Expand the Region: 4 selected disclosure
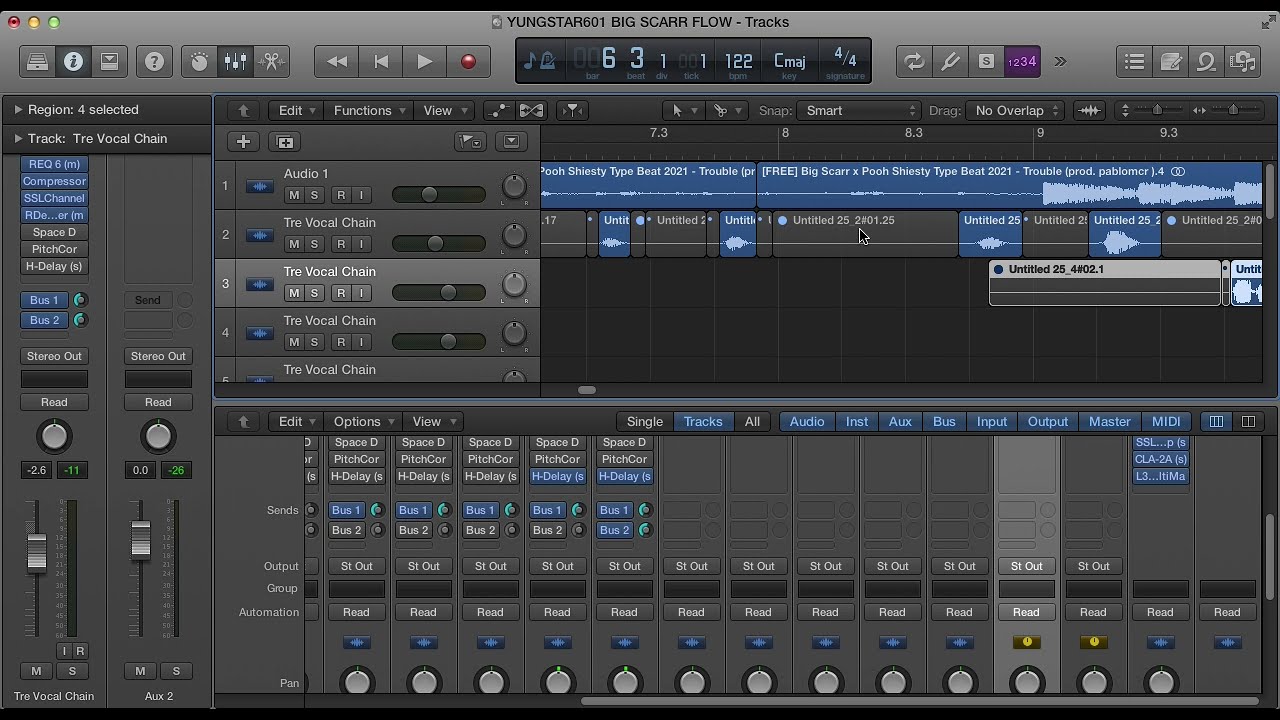1280x720 pixels. (17, 110)
